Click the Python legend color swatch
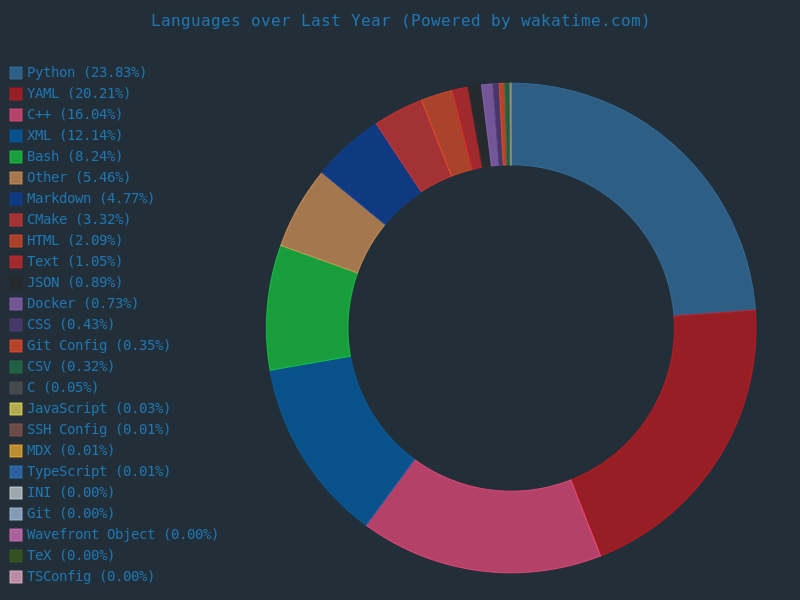This screenshot has height=600, width=800. tap(16, 73)
